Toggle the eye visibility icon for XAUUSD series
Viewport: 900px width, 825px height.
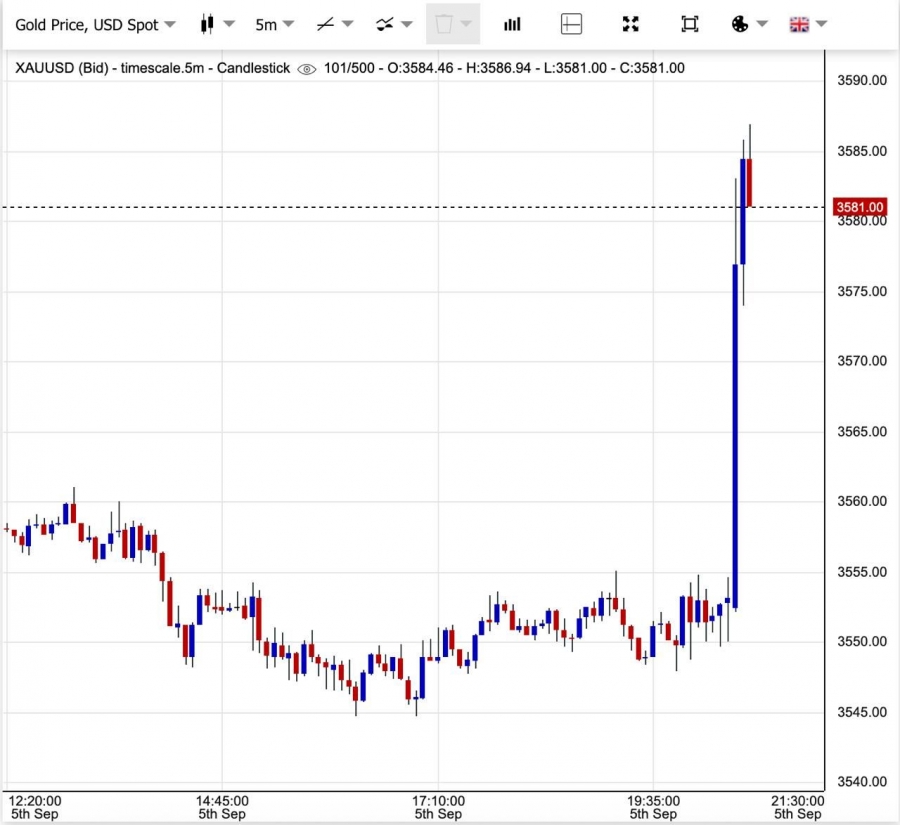click(307, 69)
